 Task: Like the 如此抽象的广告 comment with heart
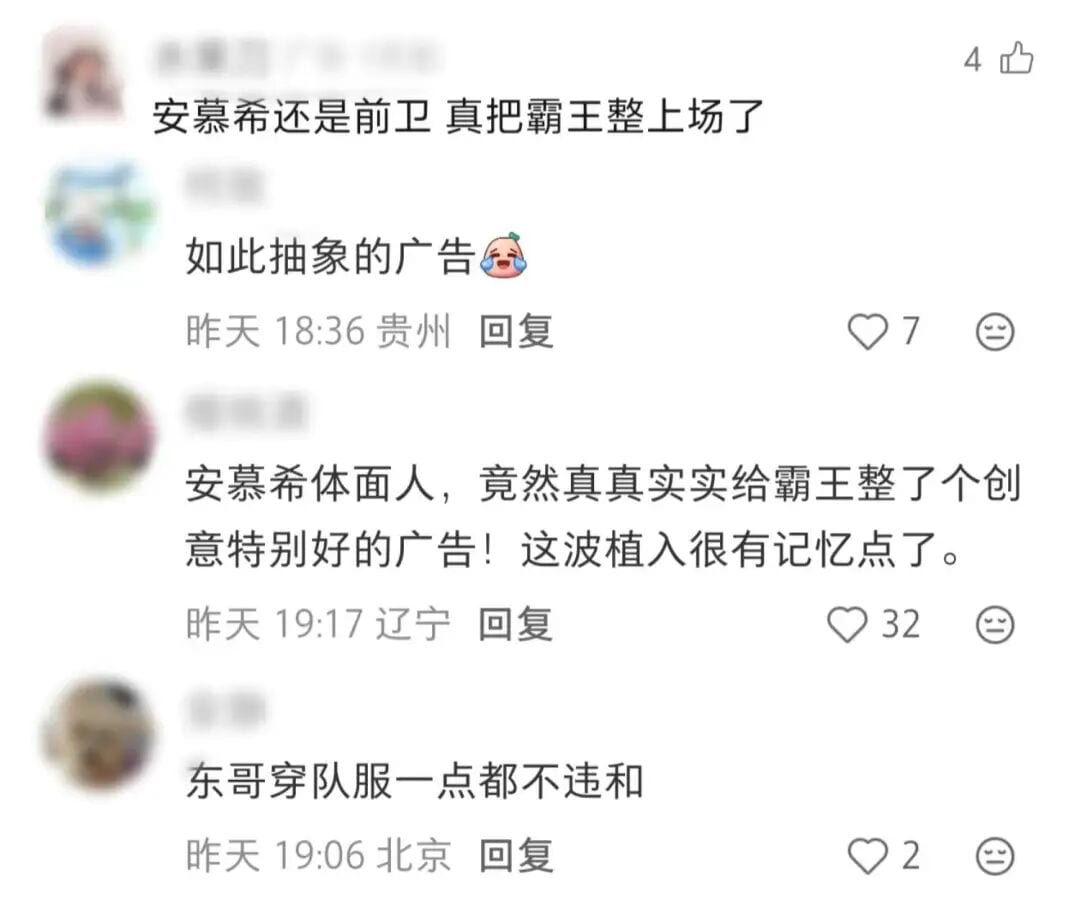coord(867,332)
